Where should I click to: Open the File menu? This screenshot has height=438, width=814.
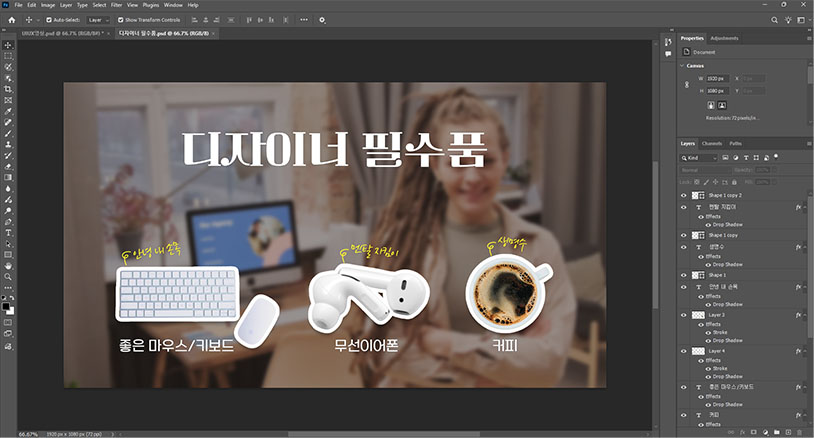18,5
